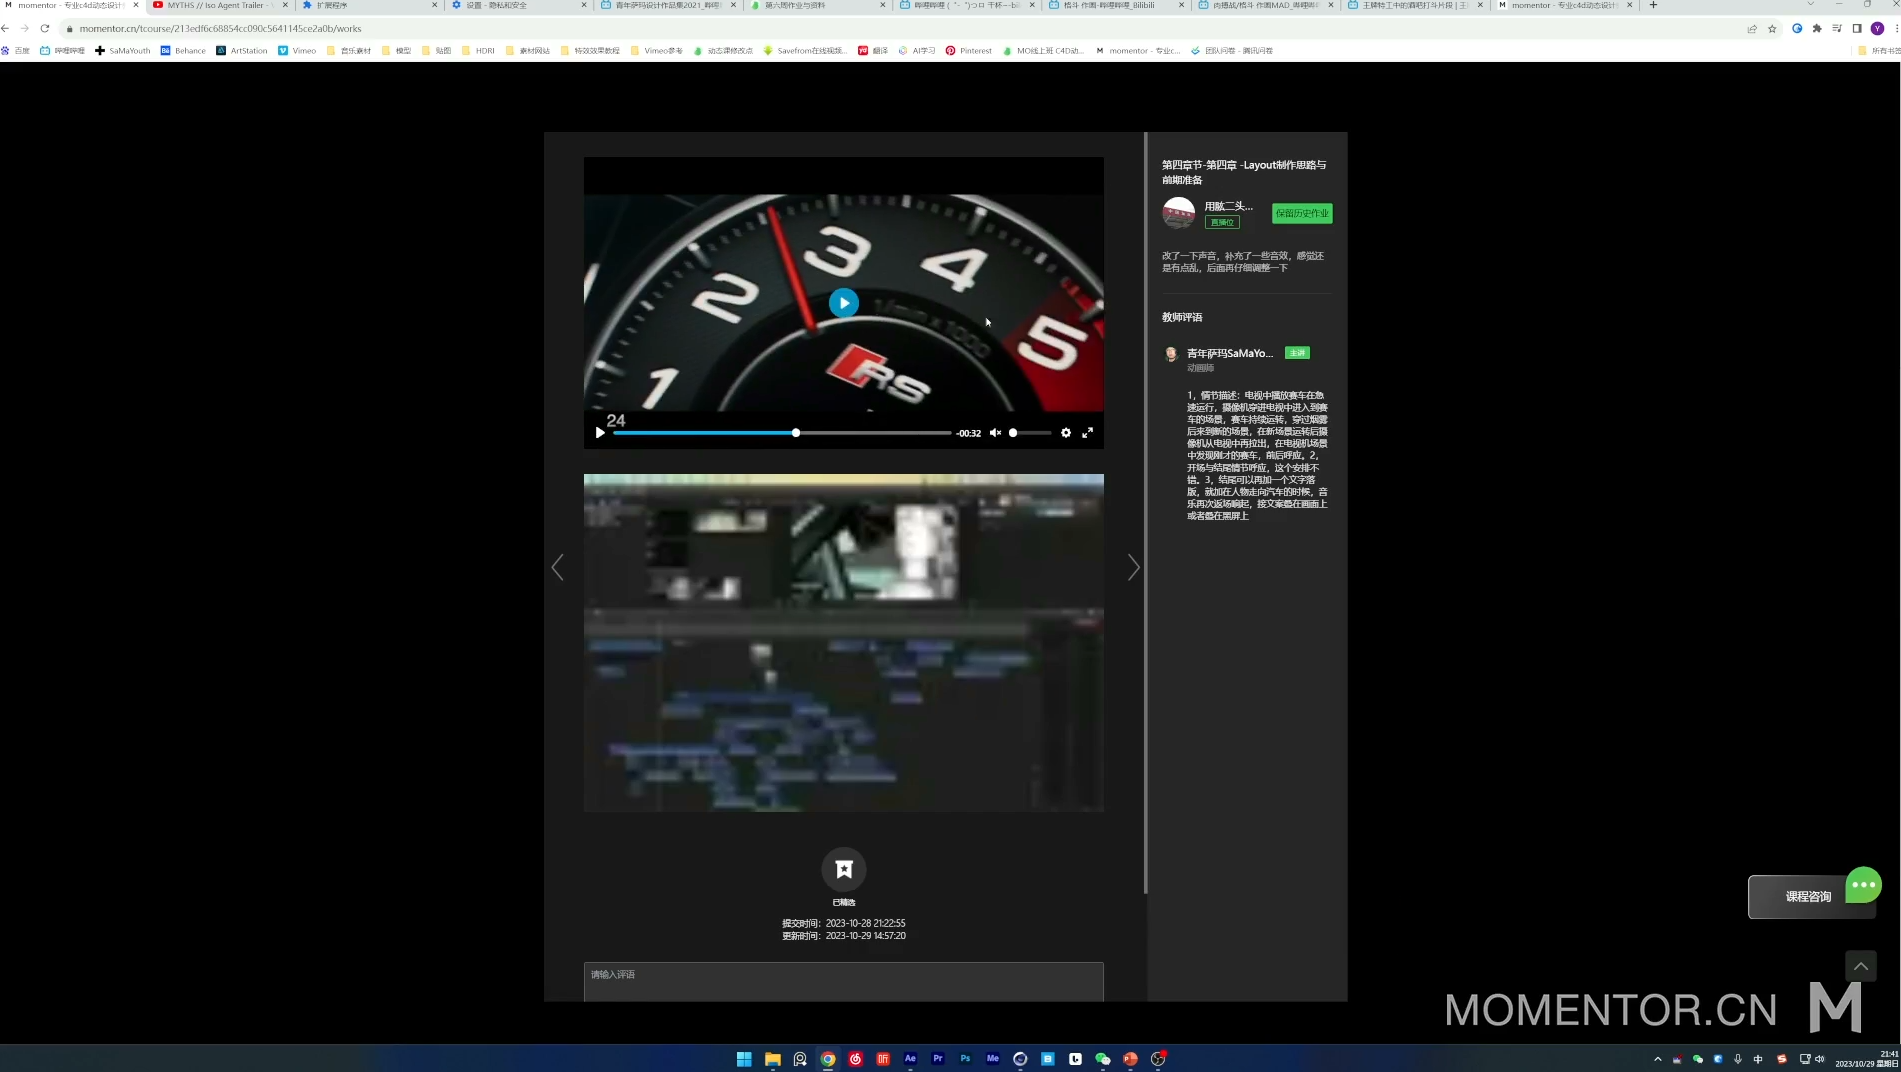This screenshot has width=1901, height=1072.
Task: Switch to the MYTHS // Iso Agent Trailer tab
Action: click(220, 5)
